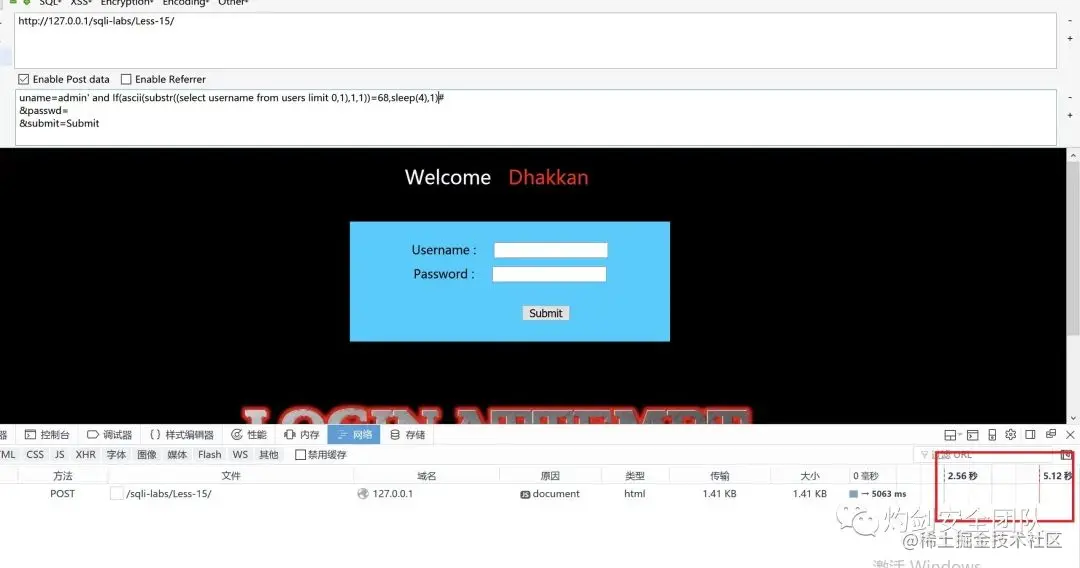Filter requests by CSS

(x=35, y=454)
